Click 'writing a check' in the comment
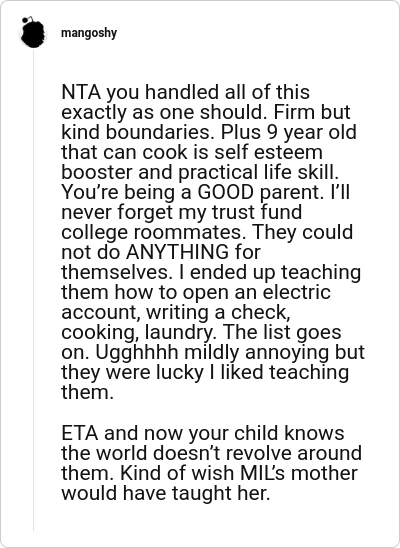The image size is (400, 548). (x=218, y=313)
